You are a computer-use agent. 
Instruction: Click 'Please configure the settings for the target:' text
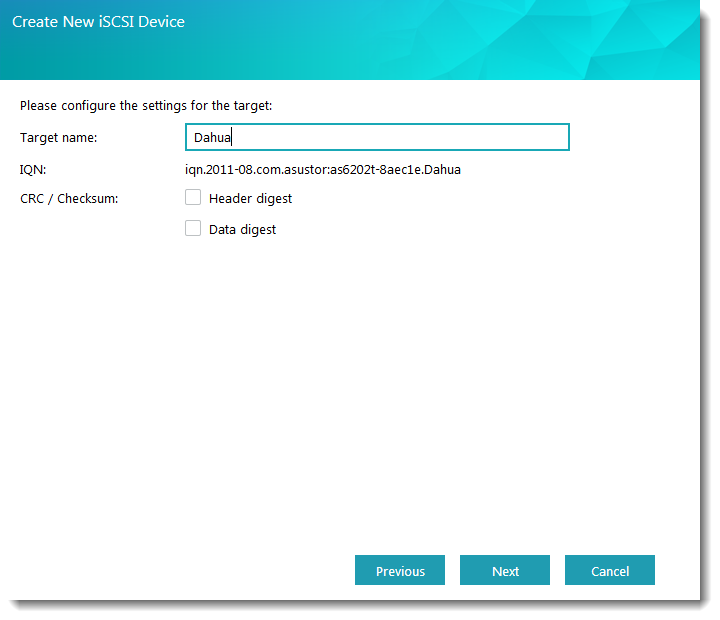click(146, 106)
